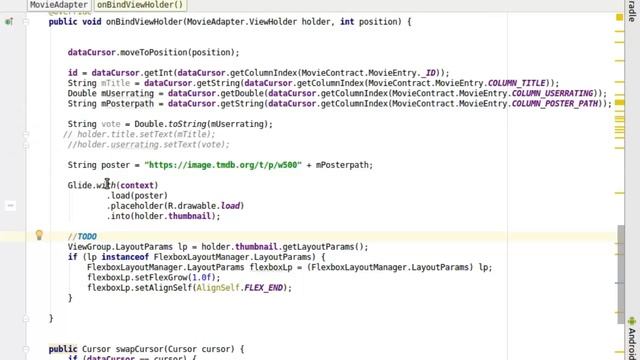Click the green Android icon on right strip
The image size is (640, 360).
[632, 321]
